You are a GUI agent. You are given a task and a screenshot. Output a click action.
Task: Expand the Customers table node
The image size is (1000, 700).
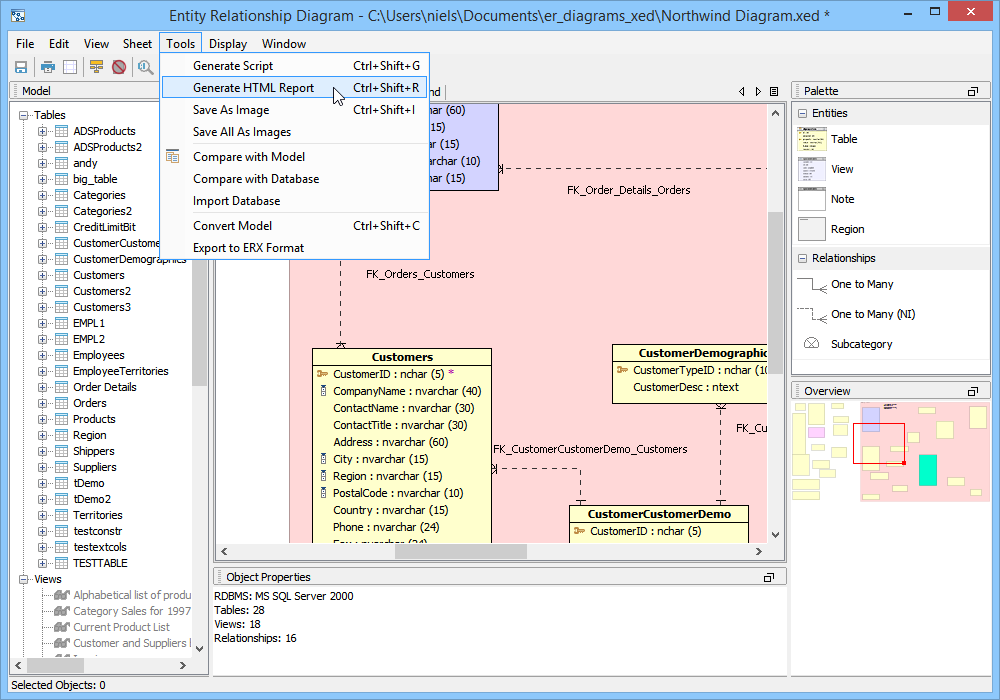coord(42,275)
